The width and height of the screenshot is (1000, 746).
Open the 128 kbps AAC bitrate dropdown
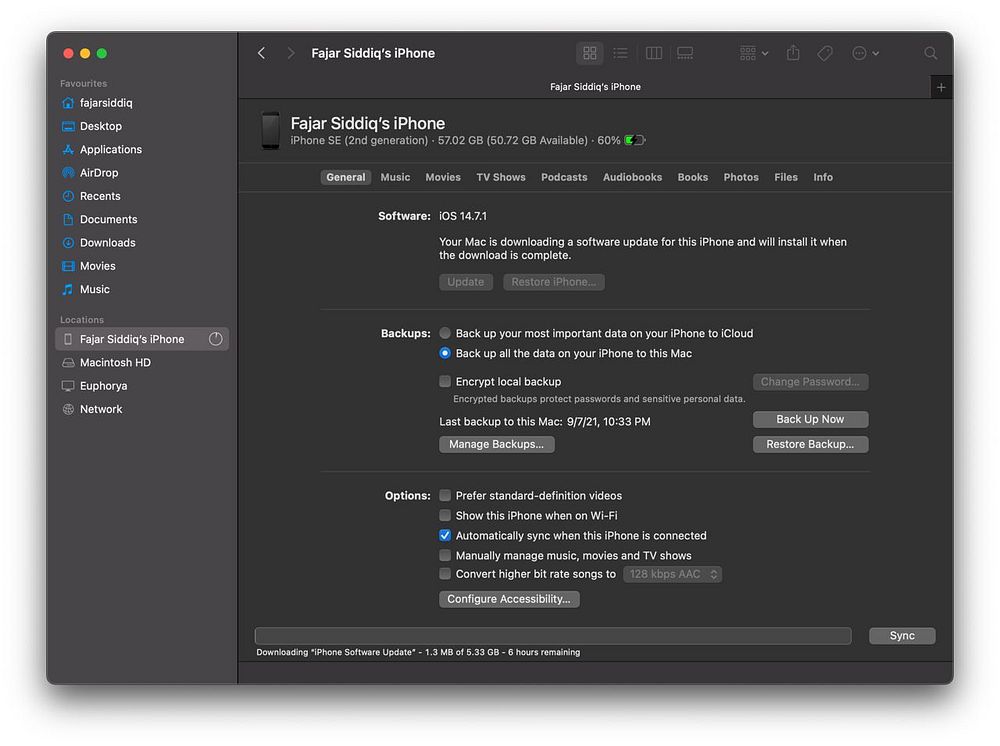pyautogui.click(x=672, y=574)
